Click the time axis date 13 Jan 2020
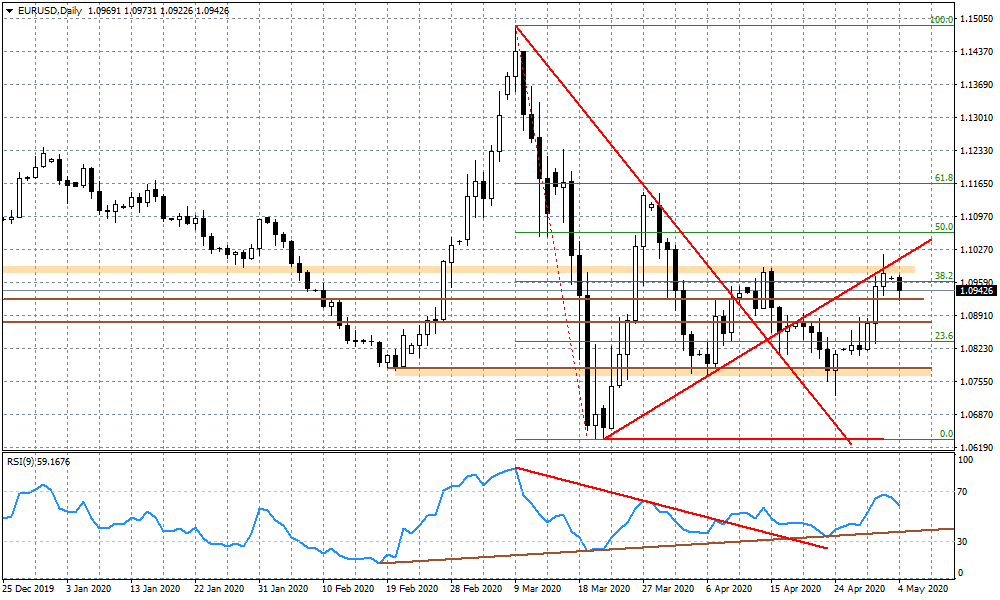The width and height of the screenshot is (1000, 600). point(156,589)
